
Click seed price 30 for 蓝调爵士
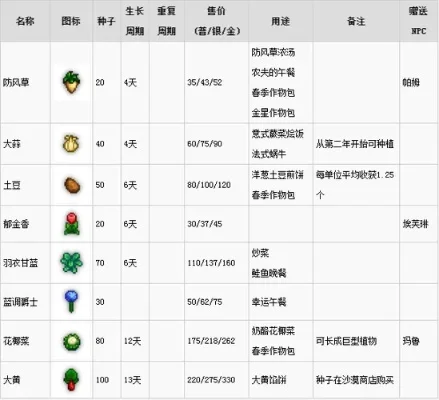(100, 302)
